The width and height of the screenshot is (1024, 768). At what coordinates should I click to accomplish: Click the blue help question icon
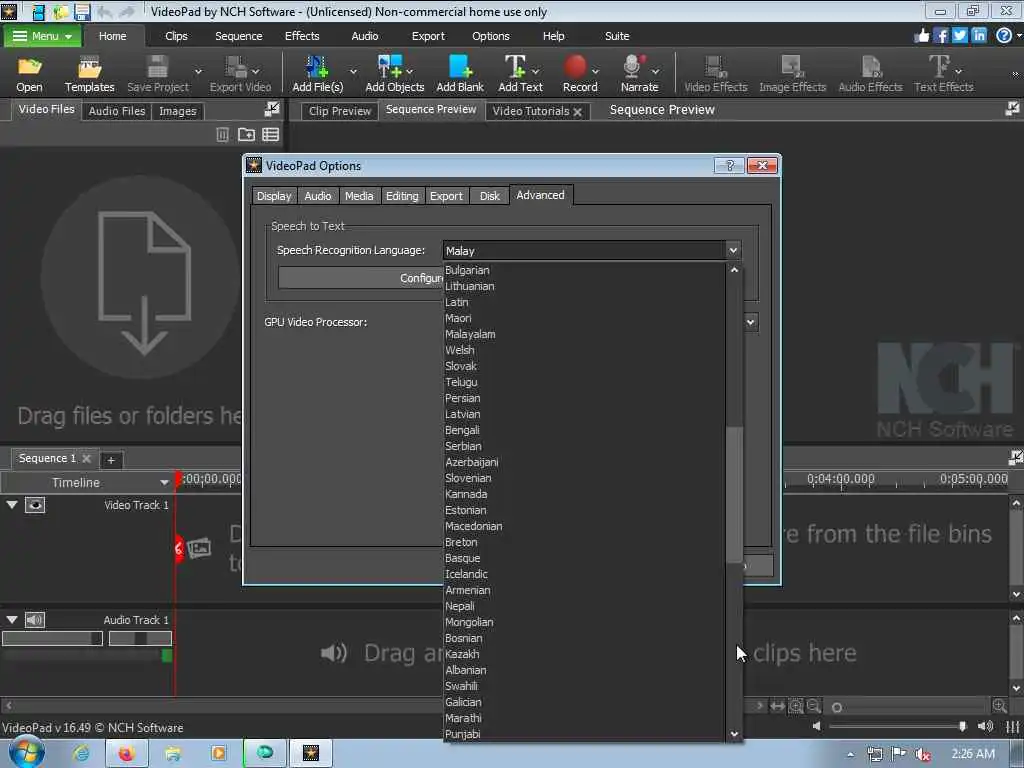pyautogui.click(x=1004, y=35)
